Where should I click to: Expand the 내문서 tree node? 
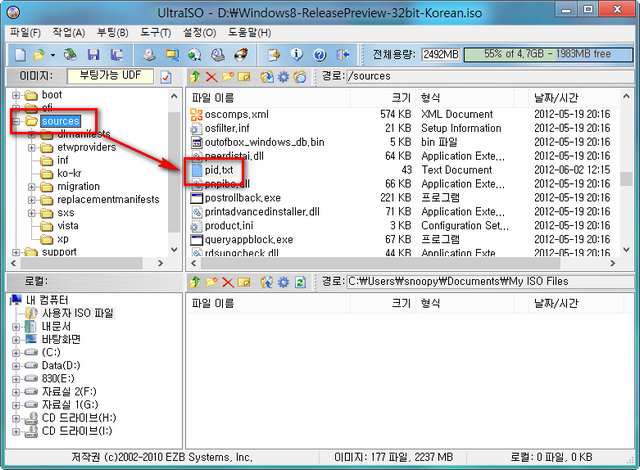[16, 327]
